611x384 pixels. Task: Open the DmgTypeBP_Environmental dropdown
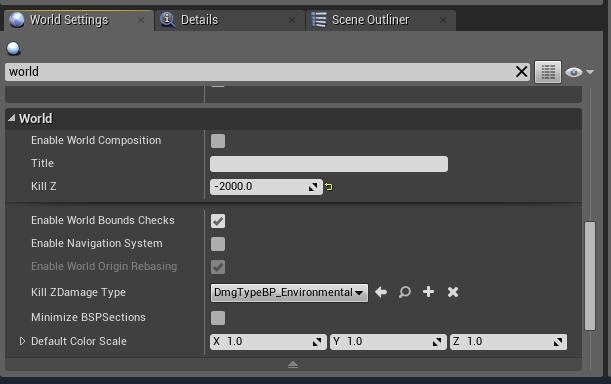(289, 292)
